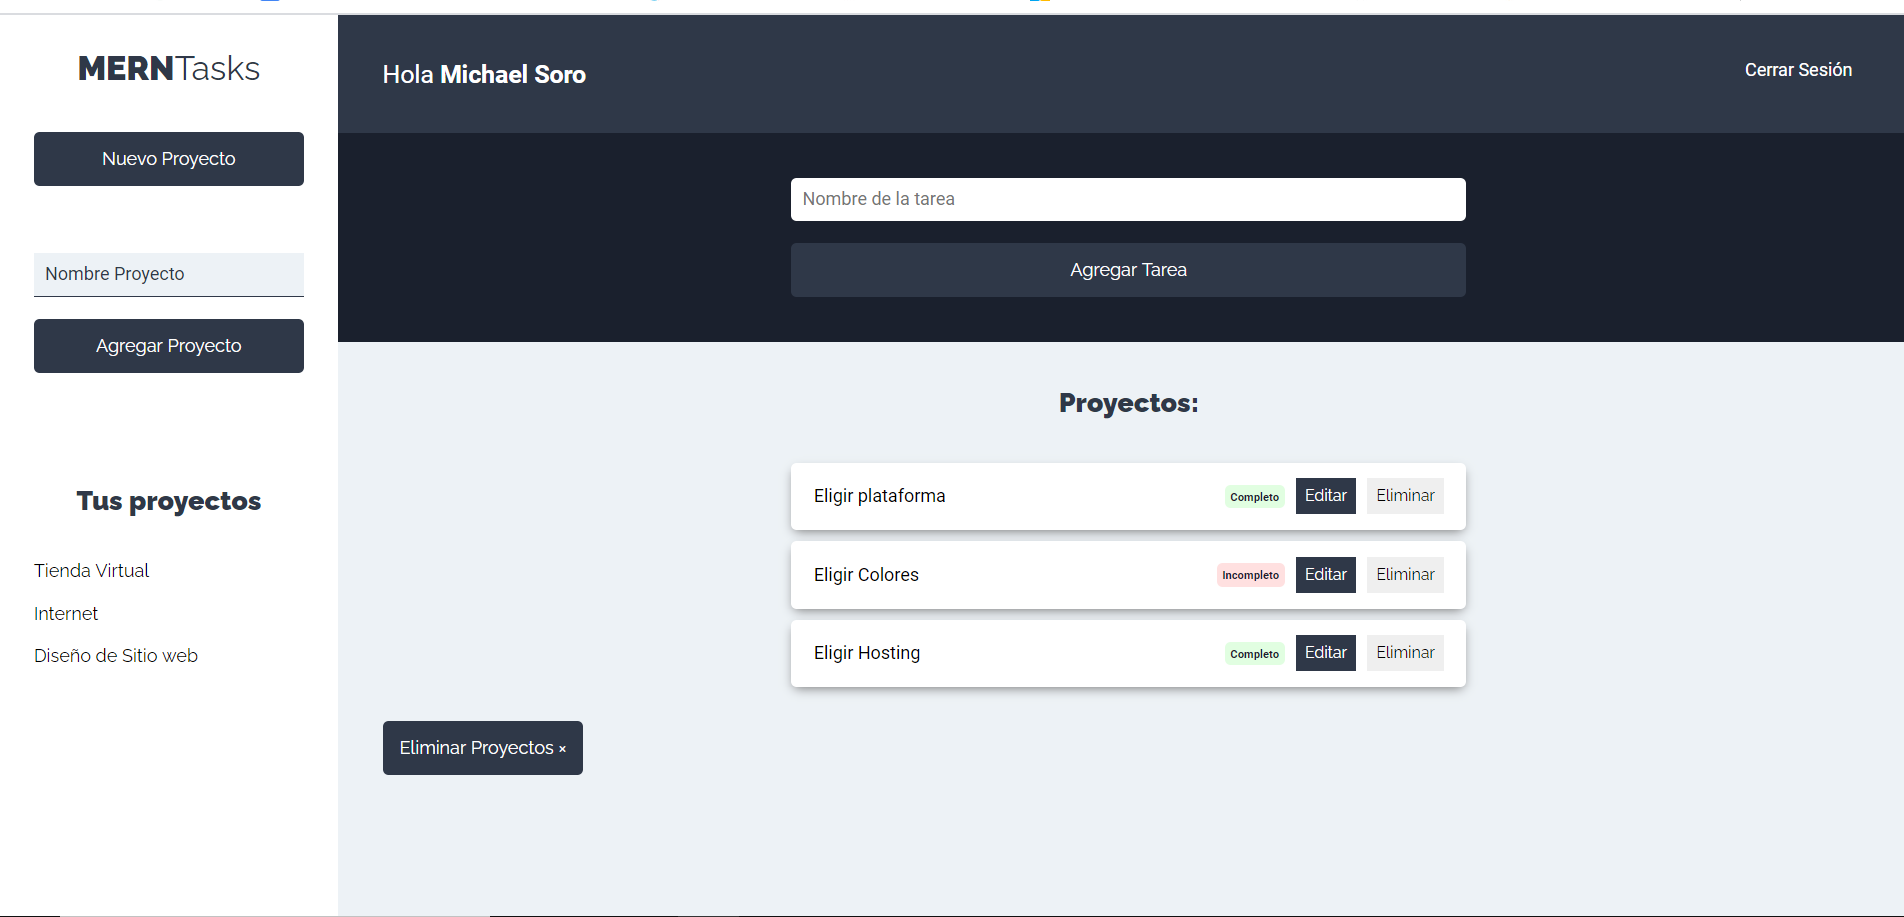Image resolution: width=1904 pixels, height=917 pixels.
Task: Delete the "Eligir Colores" task
Action: pyautogui.click(x=1404, y=574)
